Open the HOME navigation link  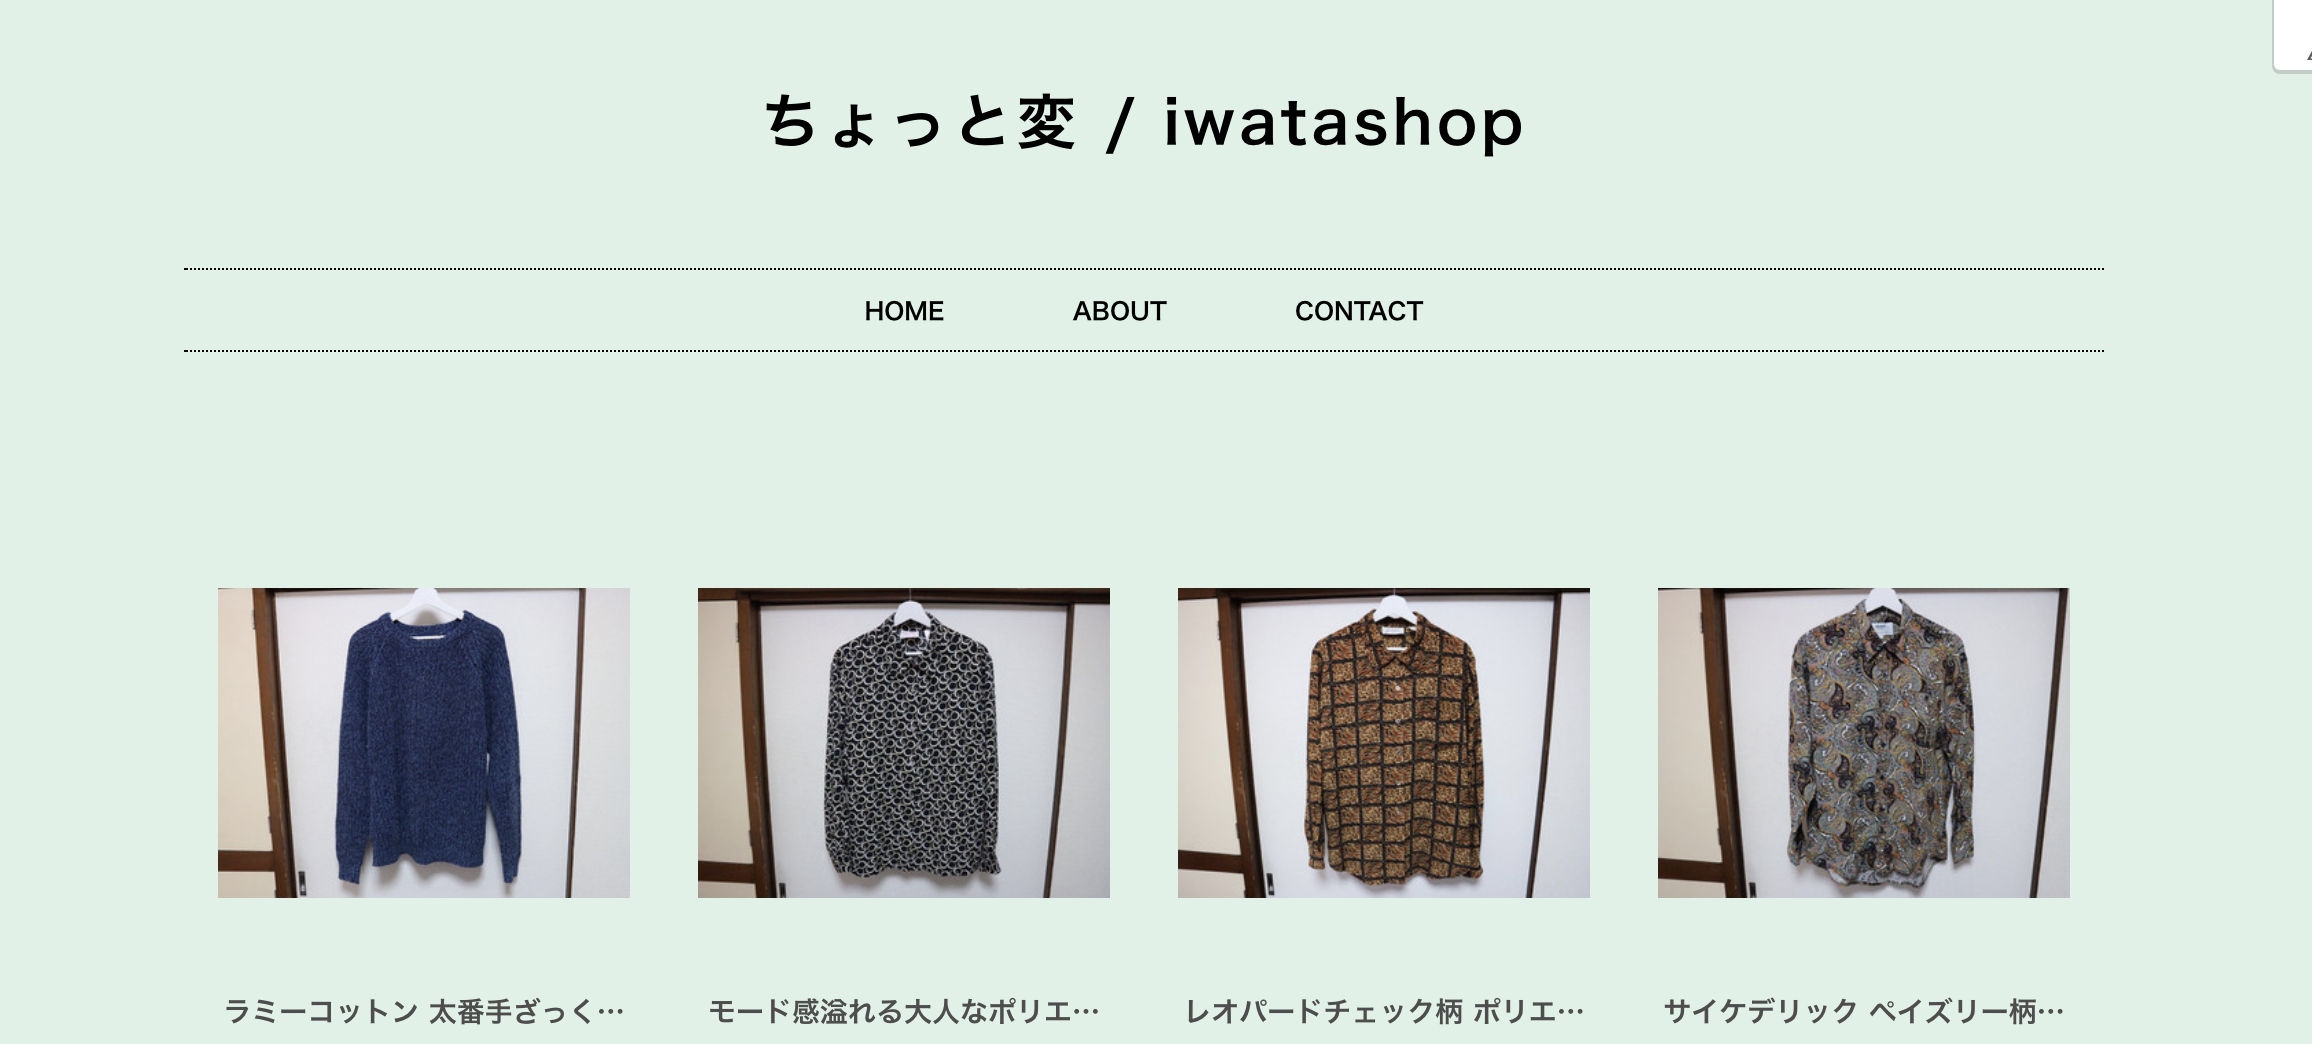tap(904, 311)
